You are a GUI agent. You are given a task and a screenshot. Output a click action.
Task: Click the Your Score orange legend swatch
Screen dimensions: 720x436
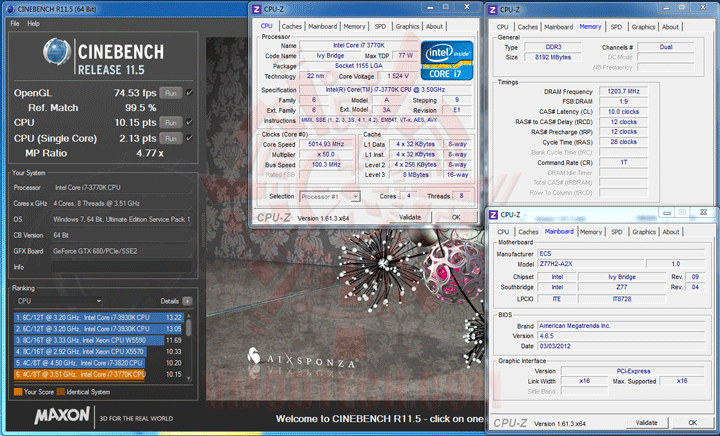pos(18,392)
